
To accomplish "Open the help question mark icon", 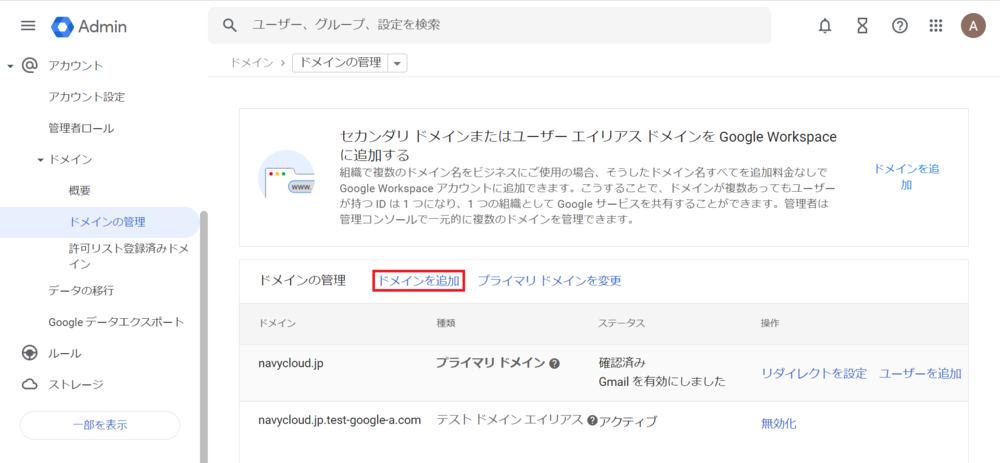I will [x=899, y=26].
